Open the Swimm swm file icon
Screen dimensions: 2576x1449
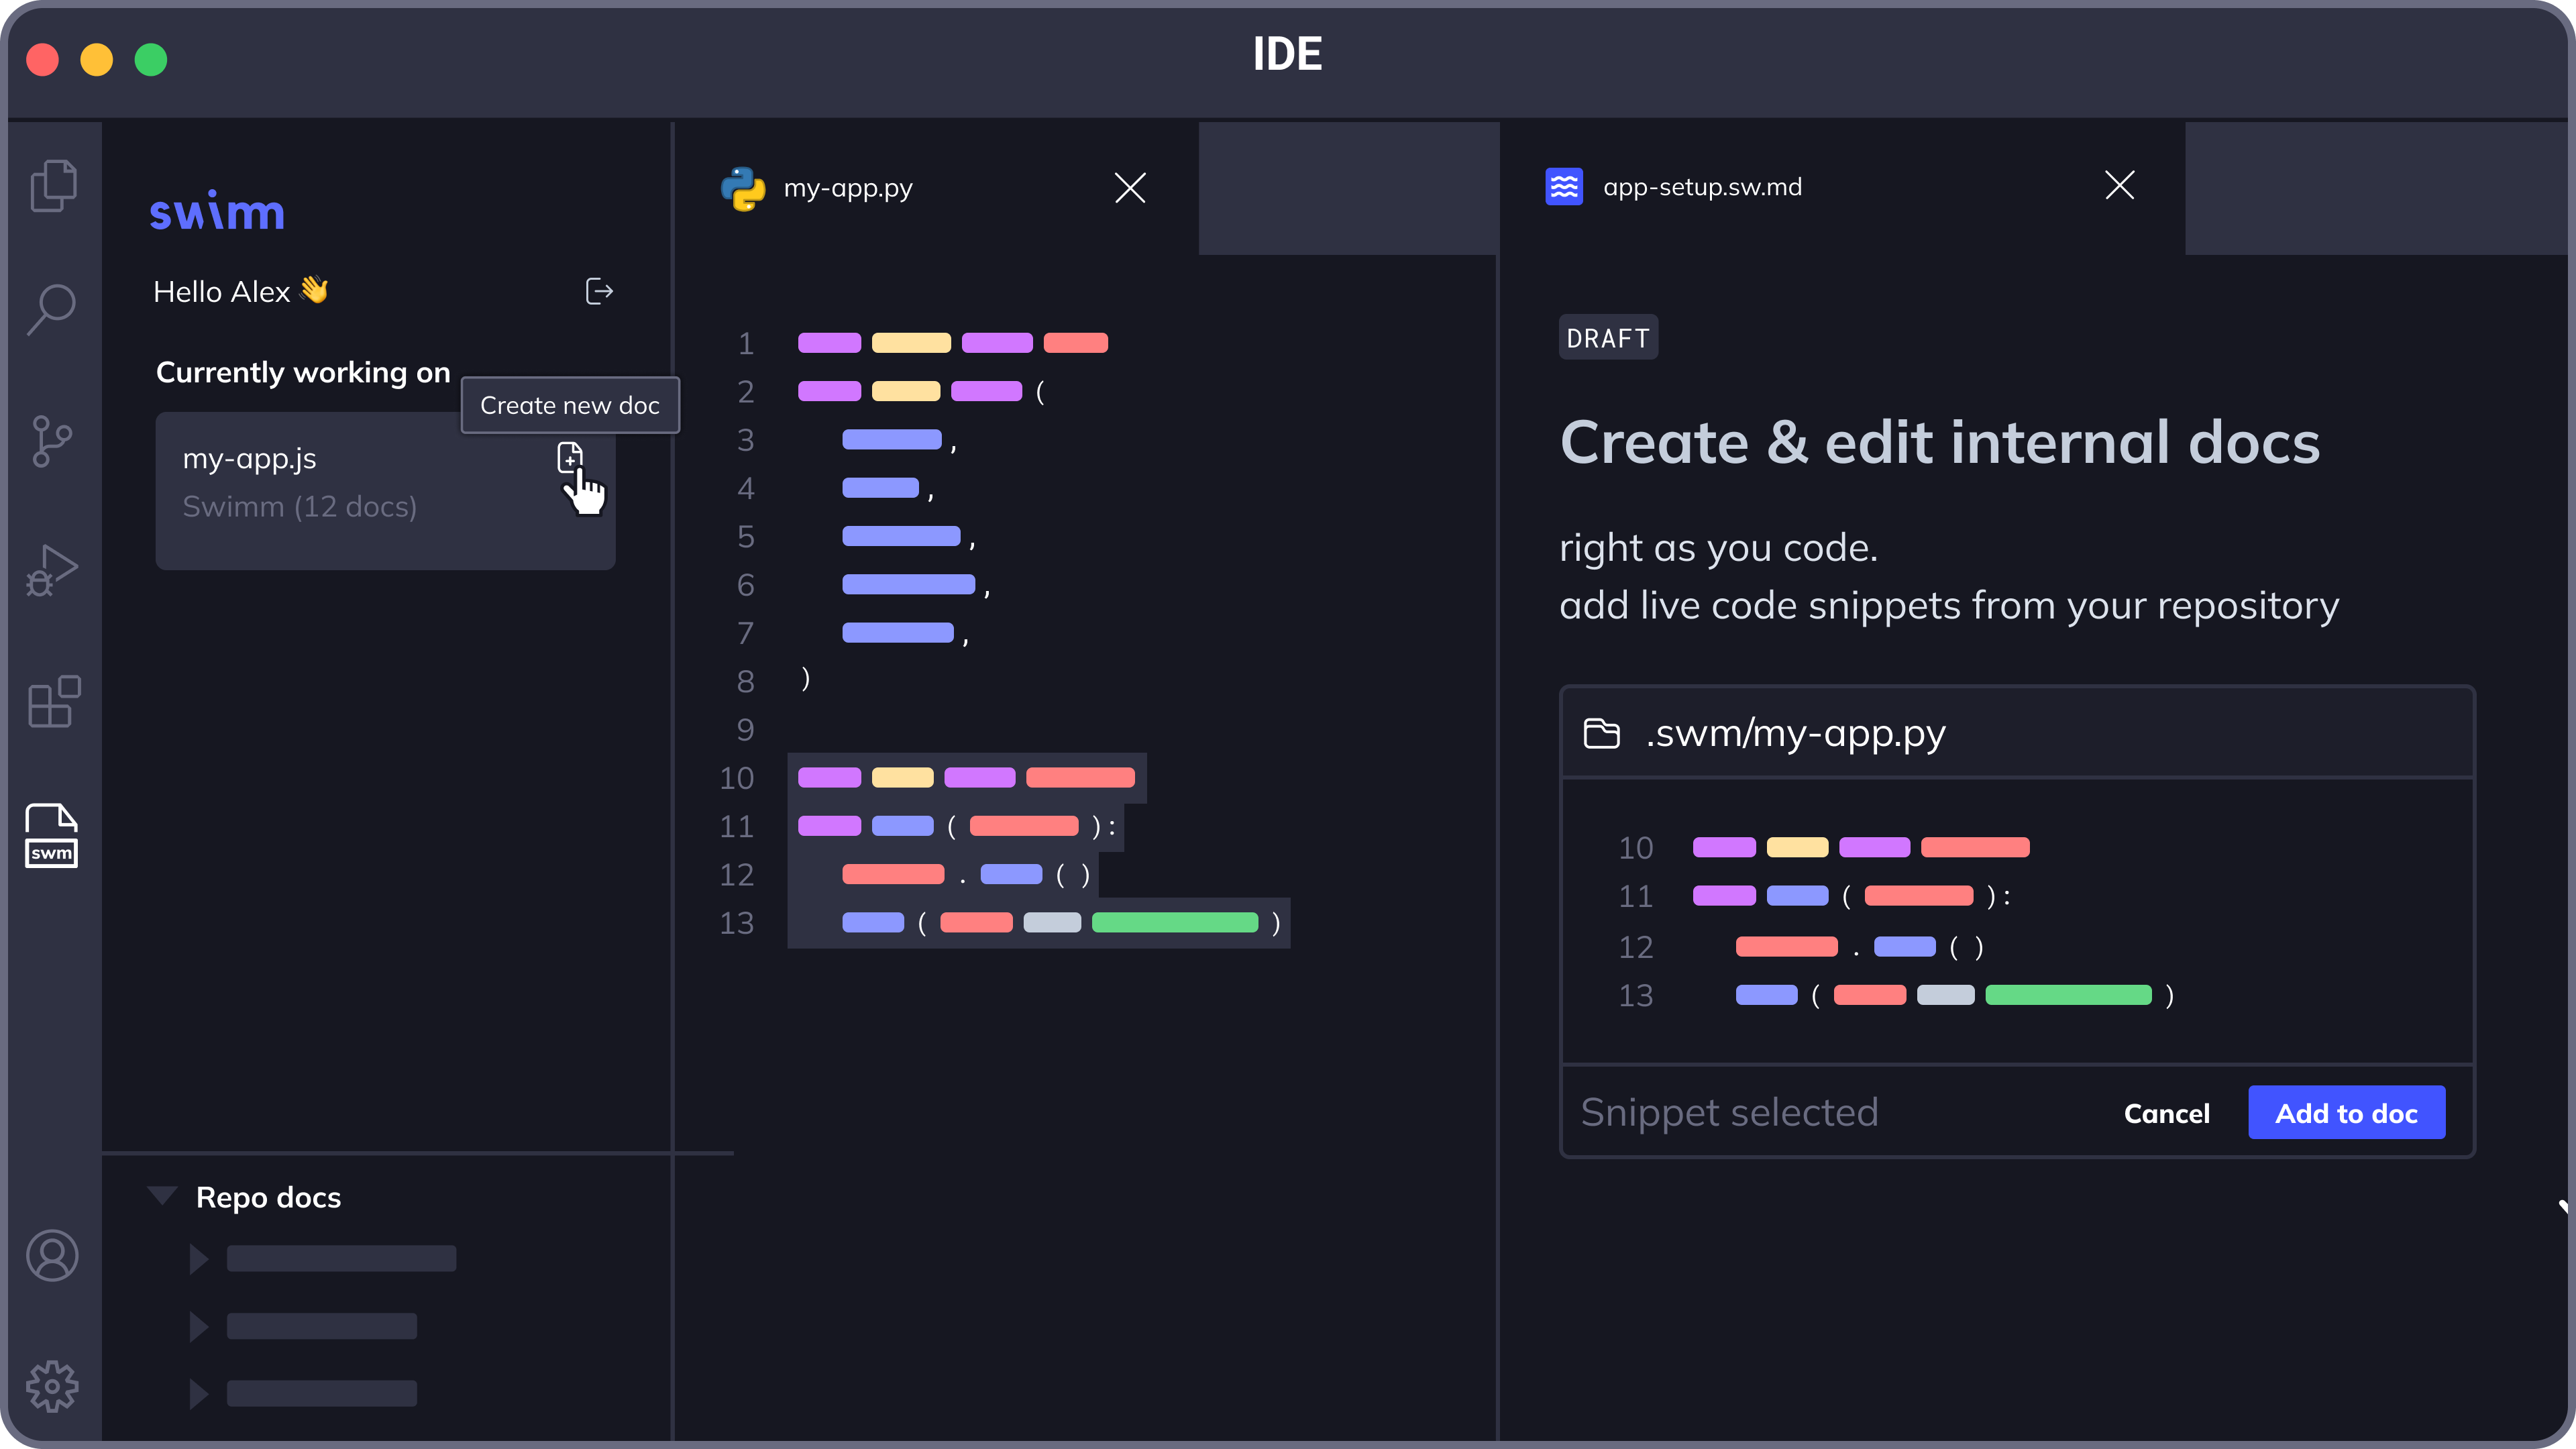pyautogui.click(x=52, y=835)
